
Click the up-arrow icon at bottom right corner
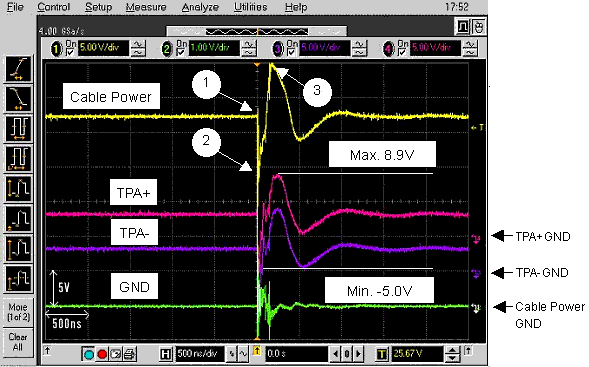click(468, 351)
